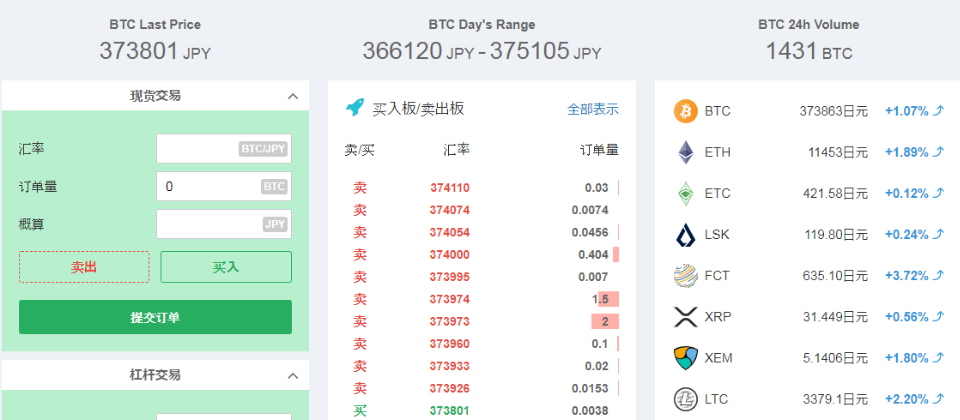Select sell order at 373933
Image resolution: width=960 pixels, height=420 pixels.
click(482, 366)
